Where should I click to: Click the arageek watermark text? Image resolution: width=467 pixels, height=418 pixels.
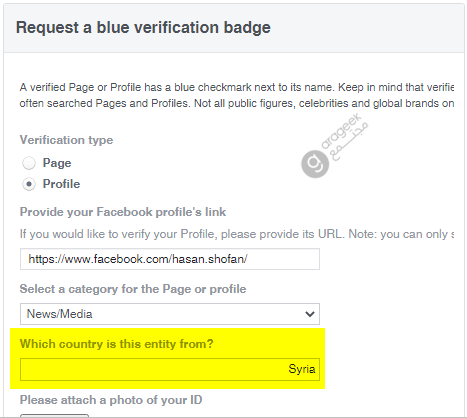point(345,136)
